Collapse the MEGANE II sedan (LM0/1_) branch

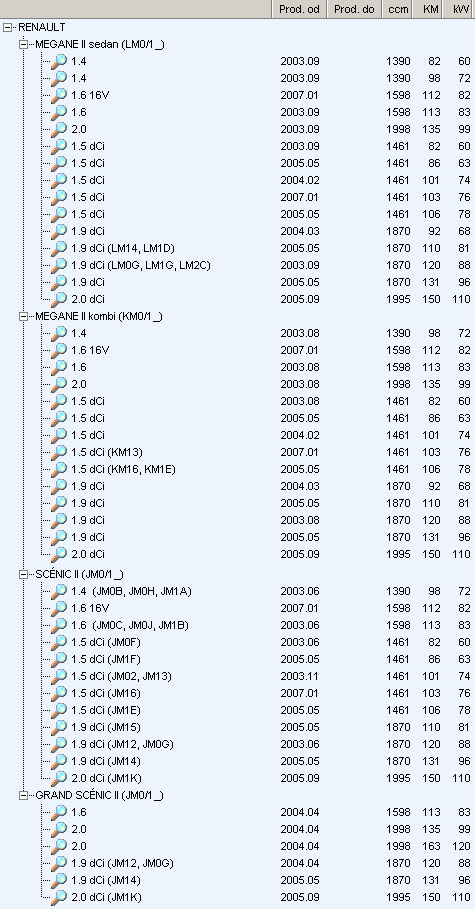(23, 44)
